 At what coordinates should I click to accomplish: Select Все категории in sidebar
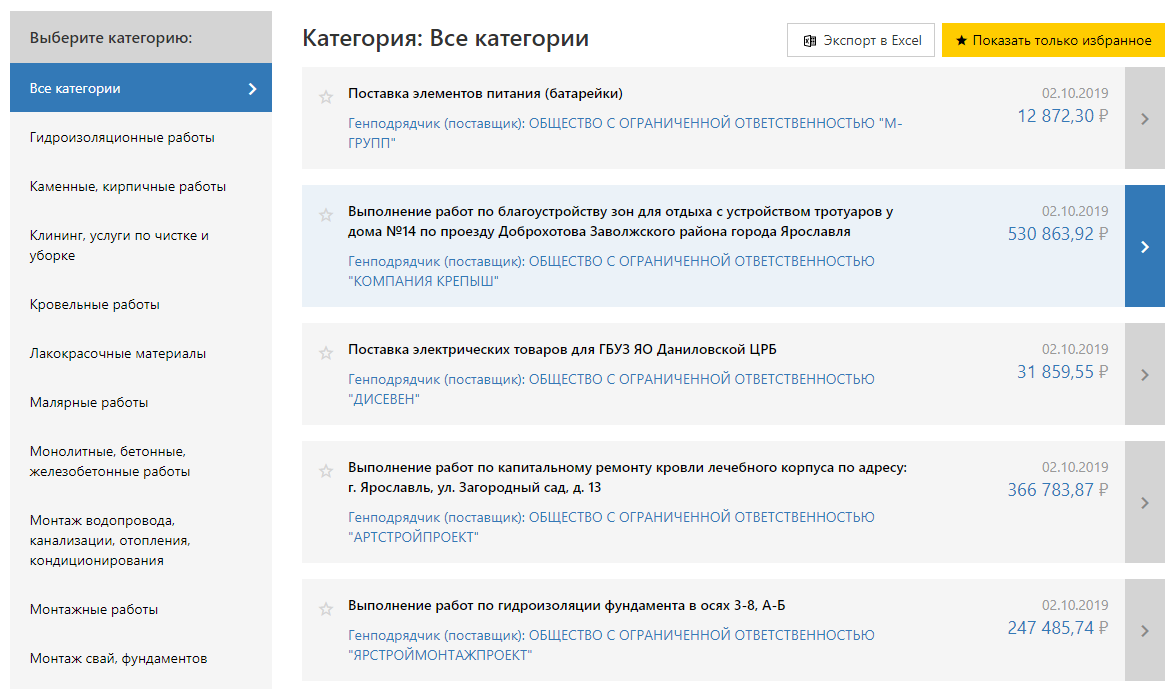(x=141, y=88)
